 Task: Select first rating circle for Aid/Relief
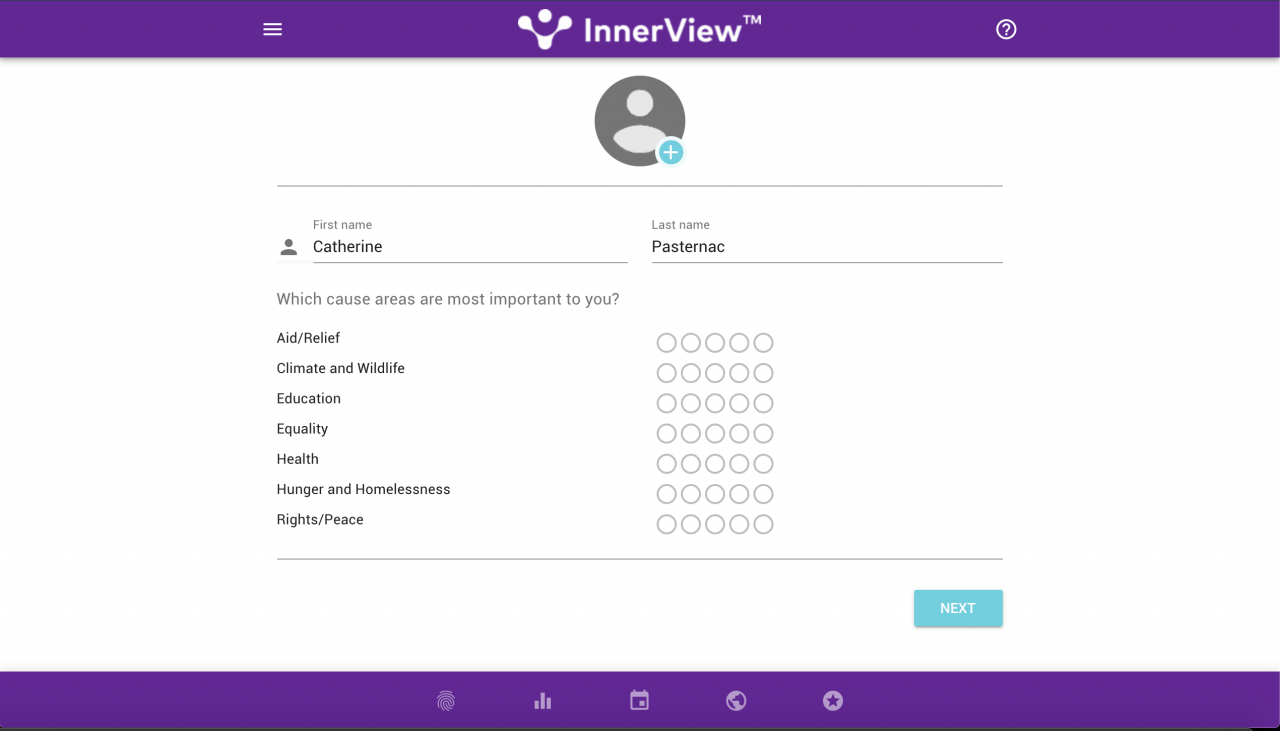pyautogui.click(x=666, y=343)
